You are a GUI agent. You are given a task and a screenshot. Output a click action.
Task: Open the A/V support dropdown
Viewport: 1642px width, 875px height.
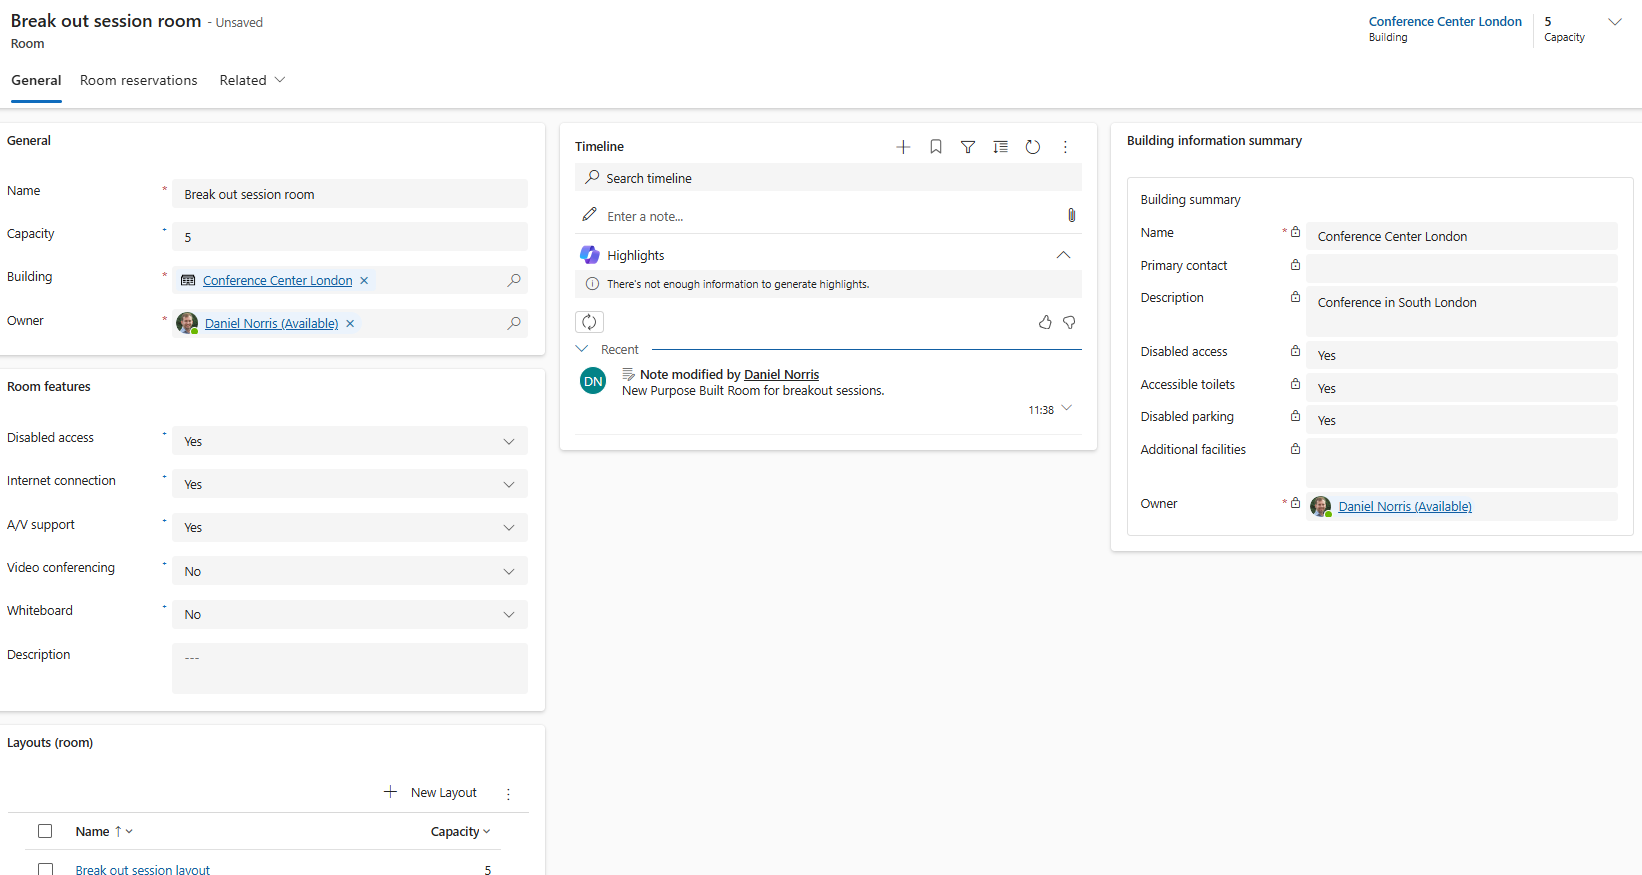[x=350, y=527]
